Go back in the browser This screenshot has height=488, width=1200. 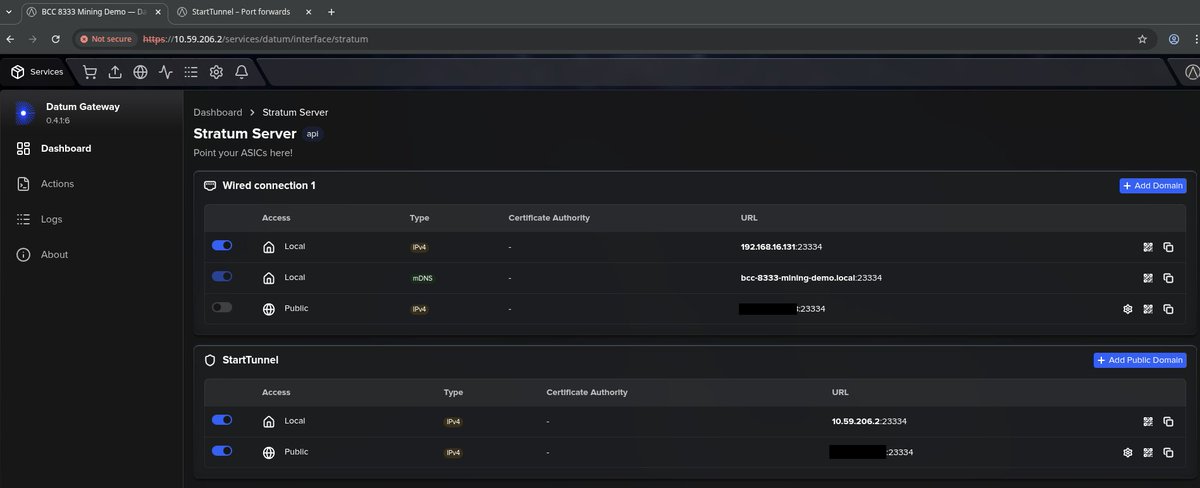[10, 39]
